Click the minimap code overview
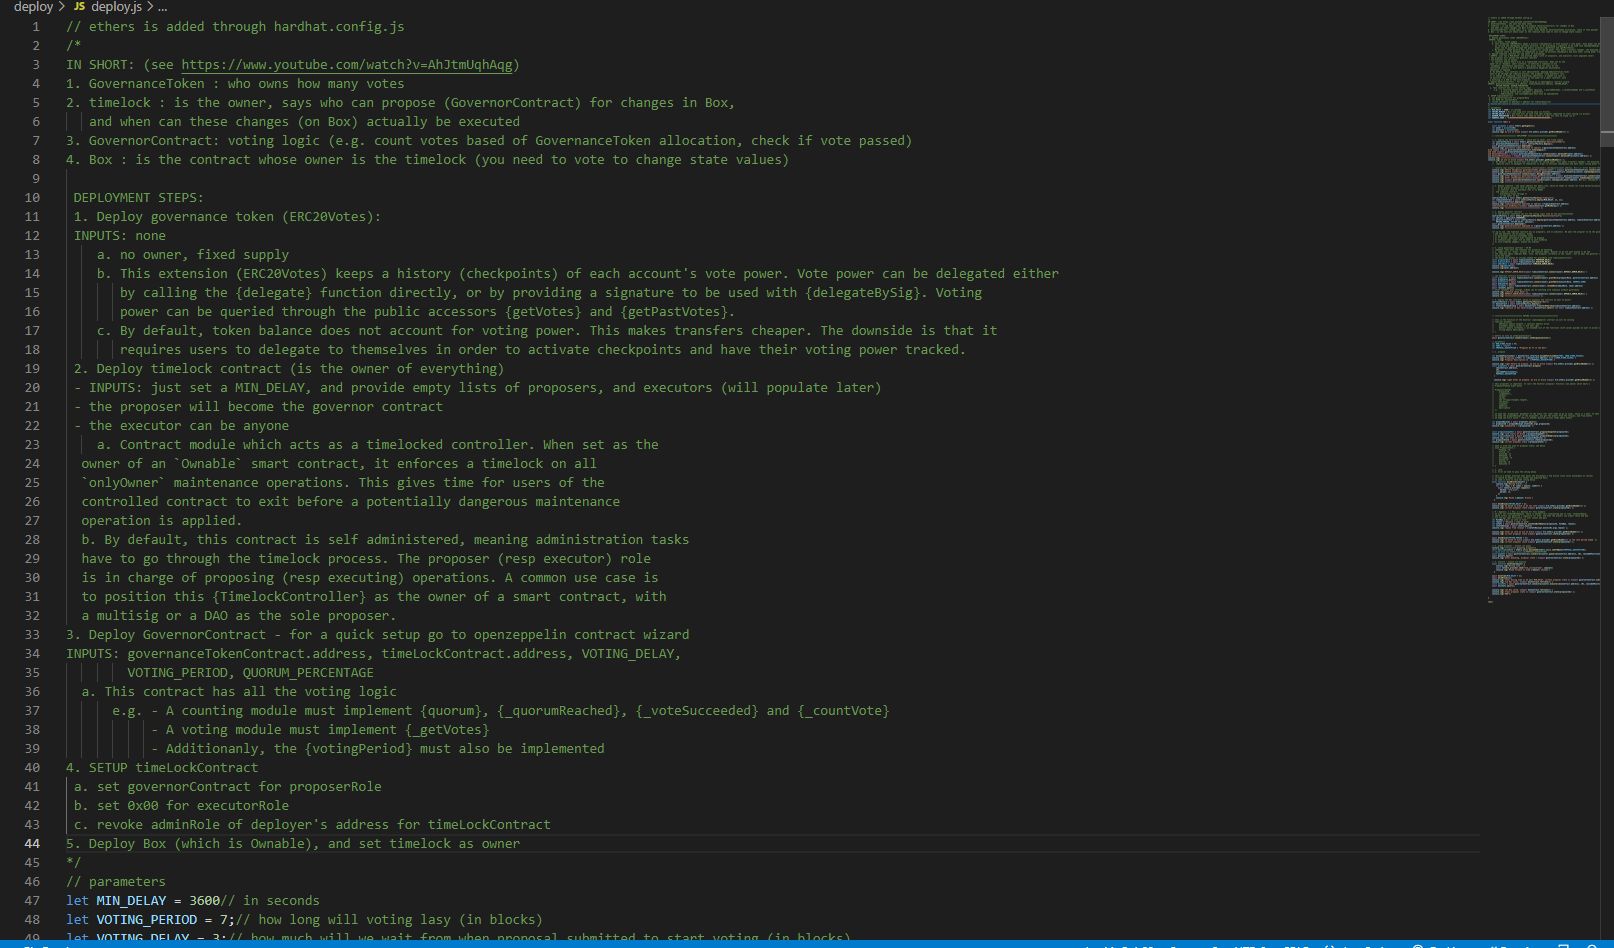Image resolution: width=1614 pixels, height=948 pixels. click(x=1542, y=310)
